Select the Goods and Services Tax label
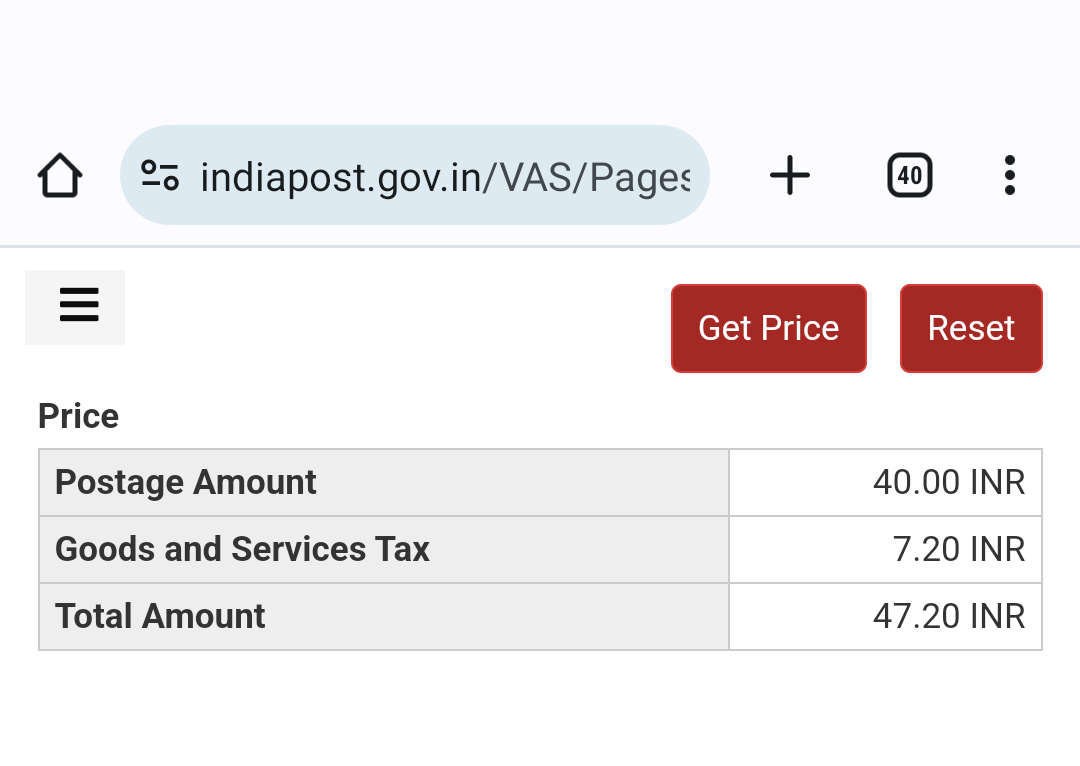Viewport: 1080px width, 766px height. [242, 549]
